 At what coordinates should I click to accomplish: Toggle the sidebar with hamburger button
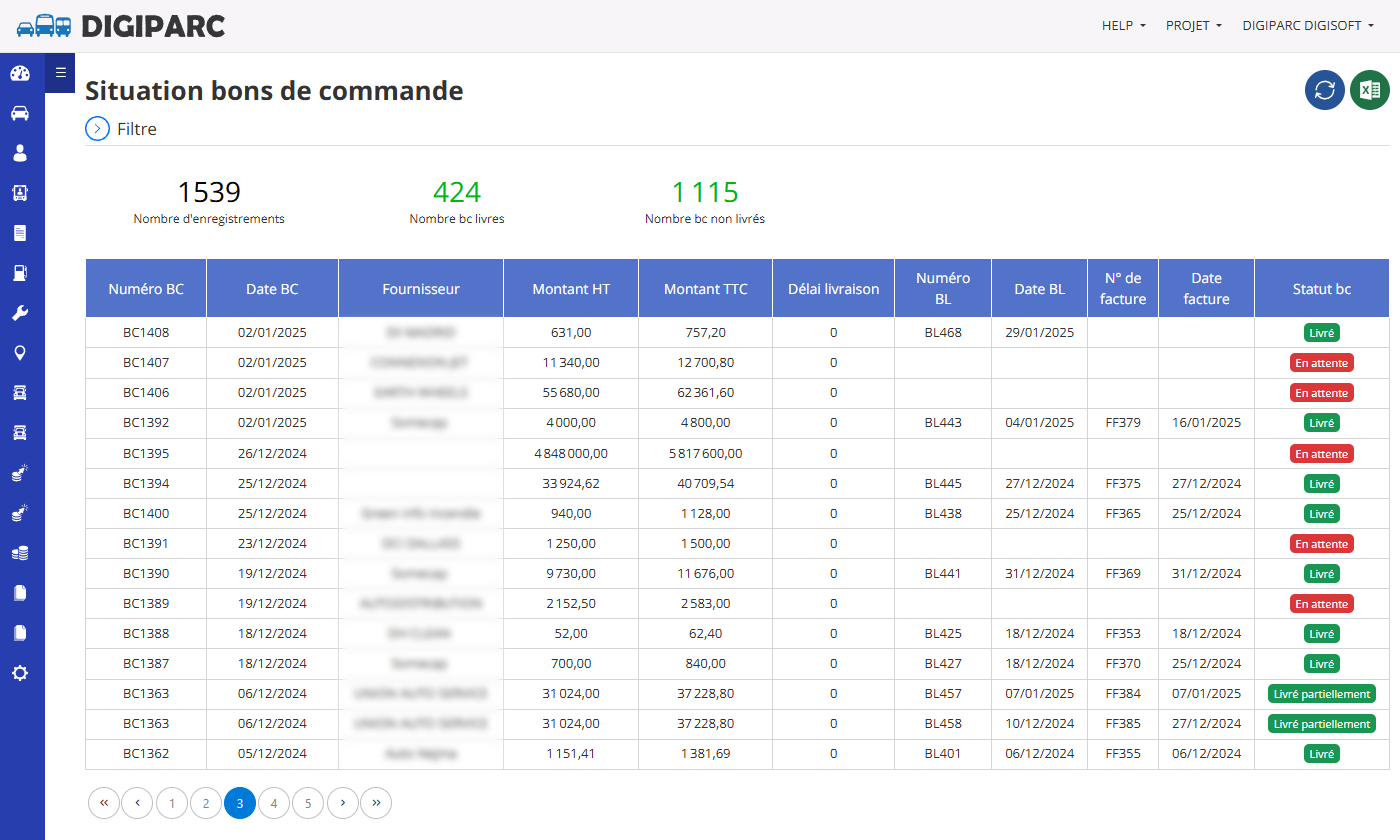pyautogui.click(x=60, y=72)
